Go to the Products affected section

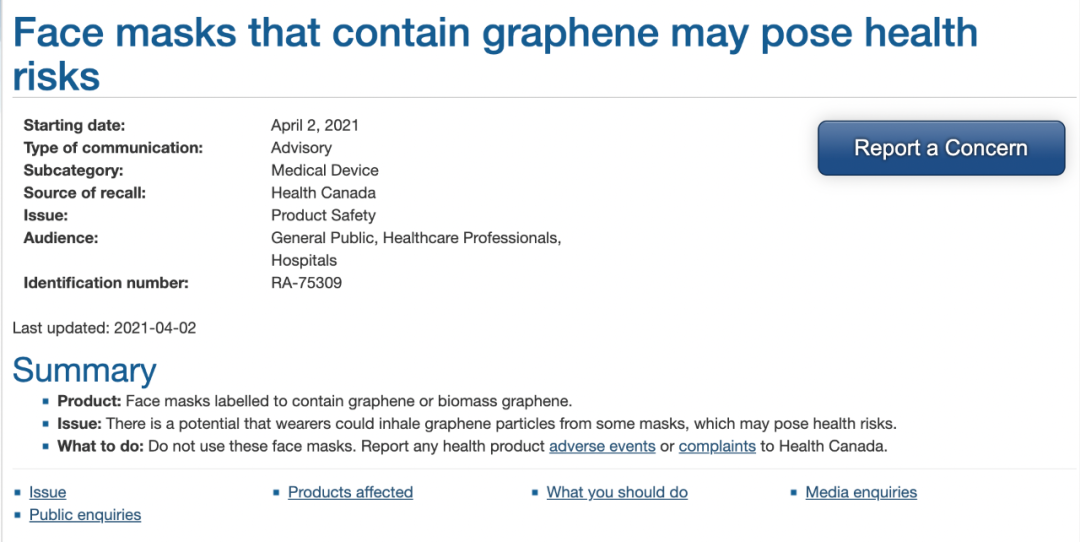point(350,492)
